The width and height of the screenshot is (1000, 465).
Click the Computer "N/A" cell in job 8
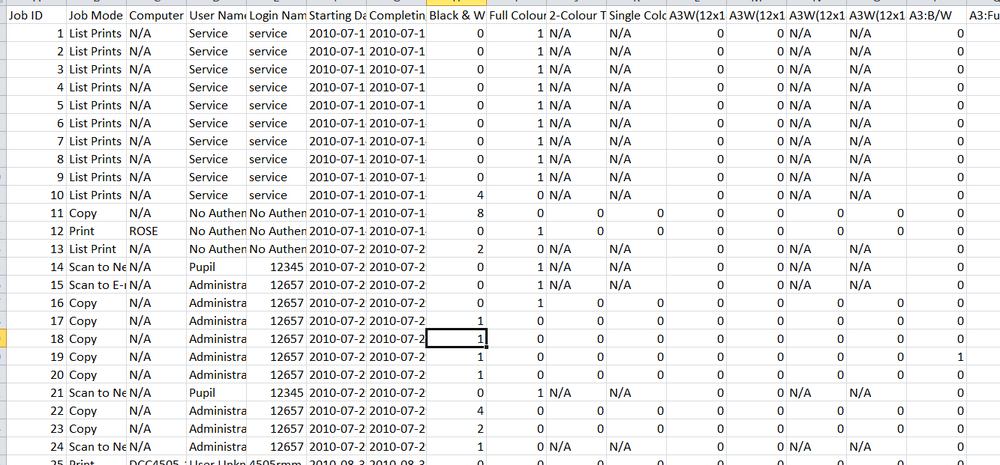click(x=156, y=159)
